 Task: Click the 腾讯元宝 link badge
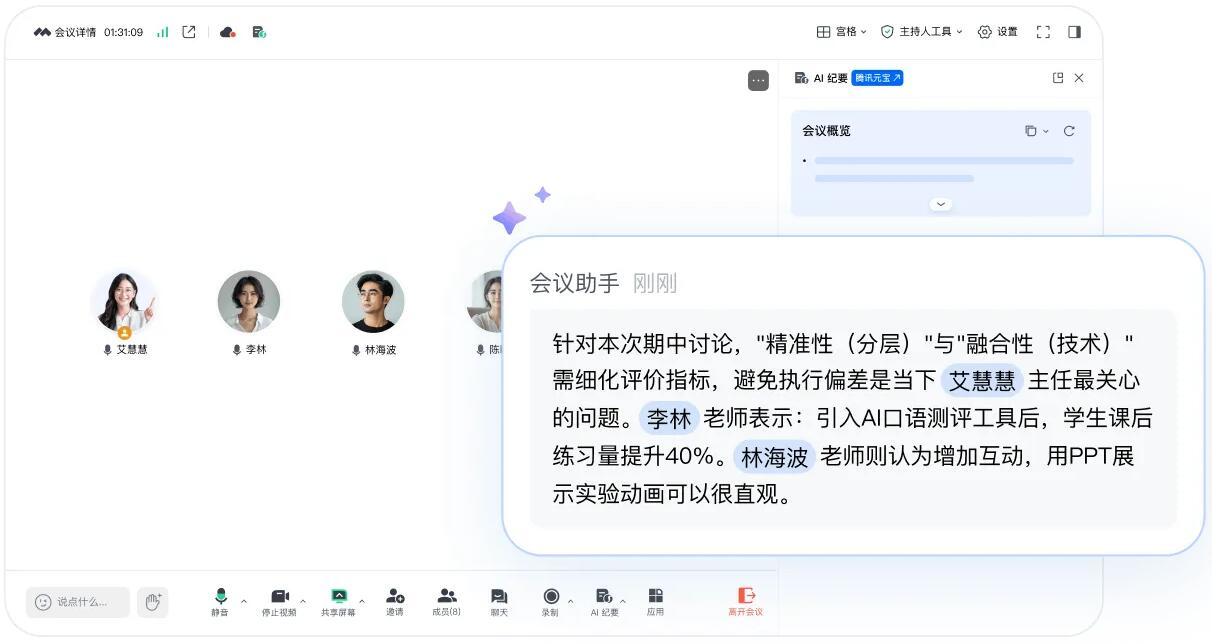click(x=877, y=78)
